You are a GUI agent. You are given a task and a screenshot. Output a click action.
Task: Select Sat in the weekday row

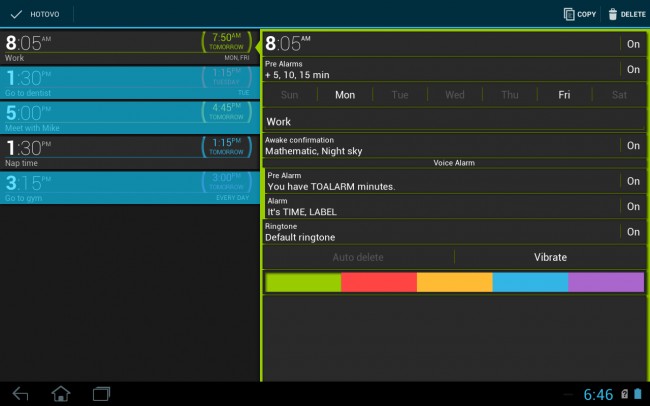tap(619, 95)
